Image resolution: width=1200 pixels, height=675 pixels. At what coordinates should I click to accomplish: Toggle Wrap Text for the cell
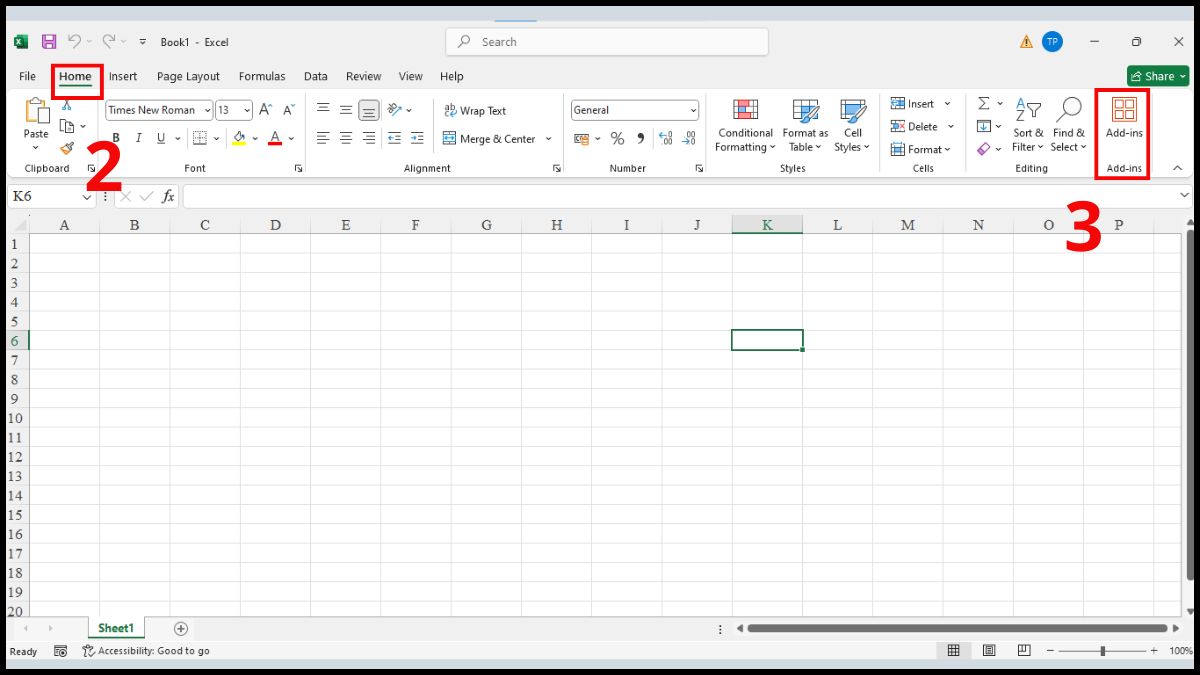point(475,111)
